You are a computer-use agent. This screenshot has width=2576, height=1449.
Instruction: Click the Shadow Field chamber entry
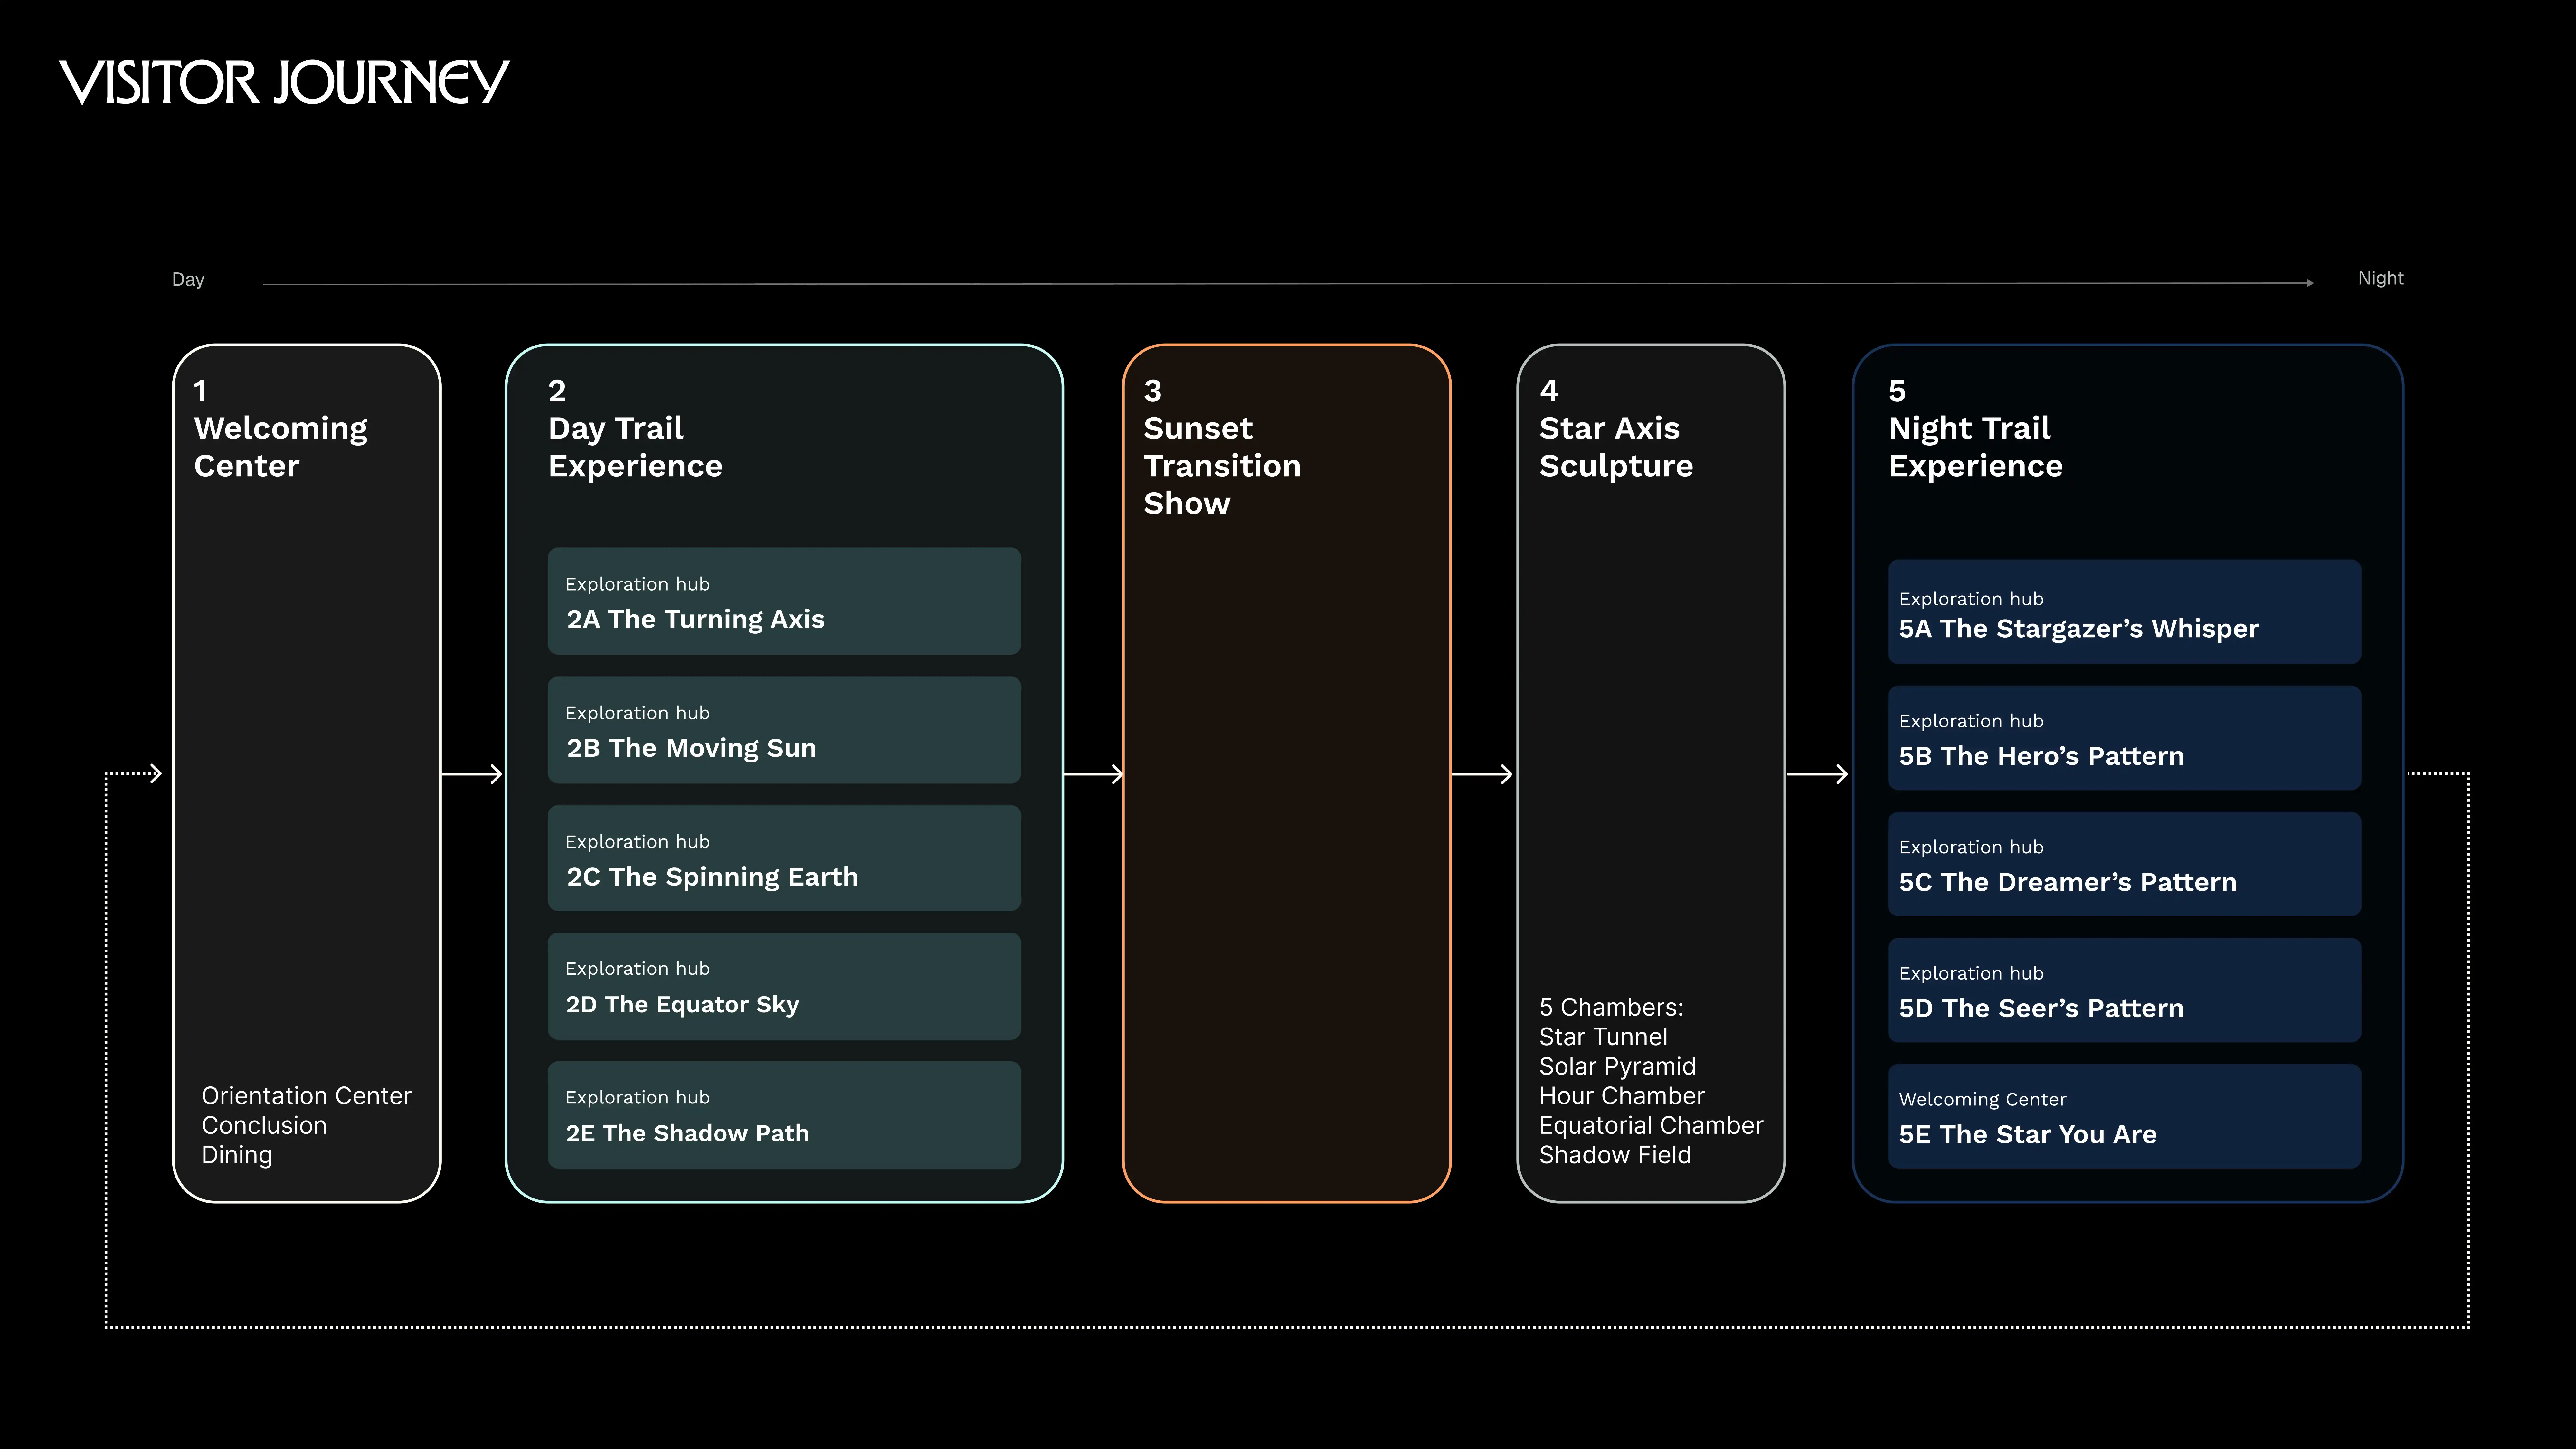click(1615, 1155)
